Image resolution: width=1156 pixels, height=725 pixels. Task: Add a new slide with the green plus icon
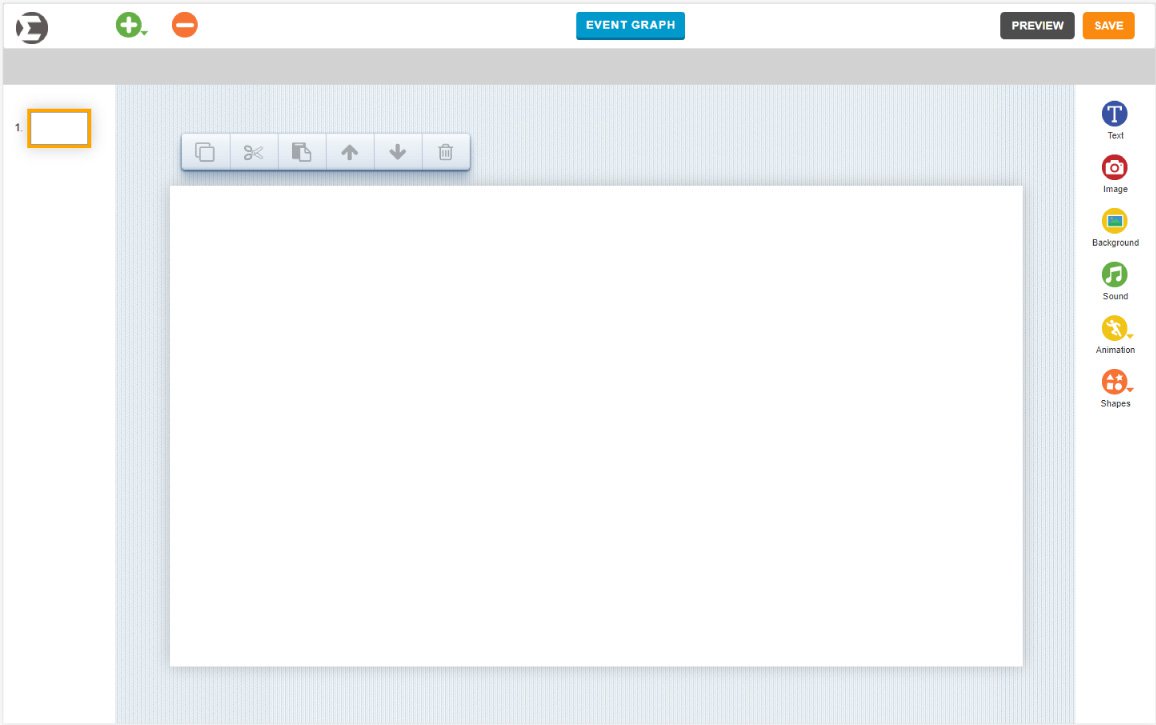coord(128,25)
